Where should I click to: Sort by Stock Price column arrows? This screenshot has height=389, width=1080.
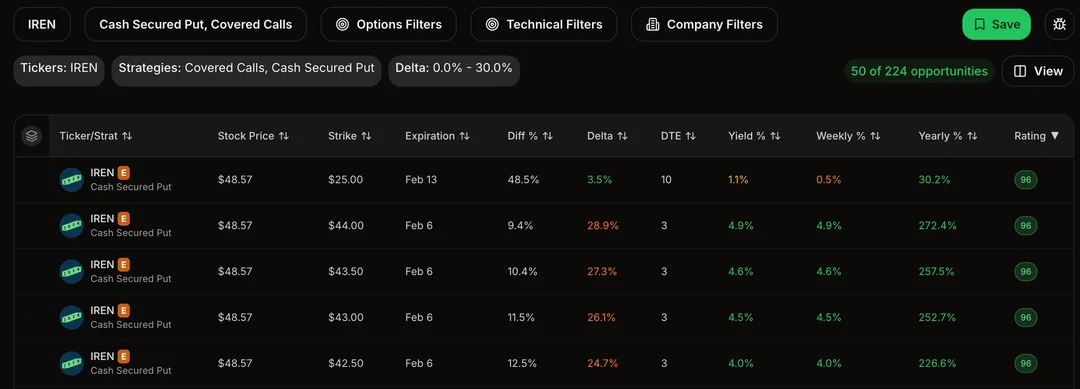point(284,136)
